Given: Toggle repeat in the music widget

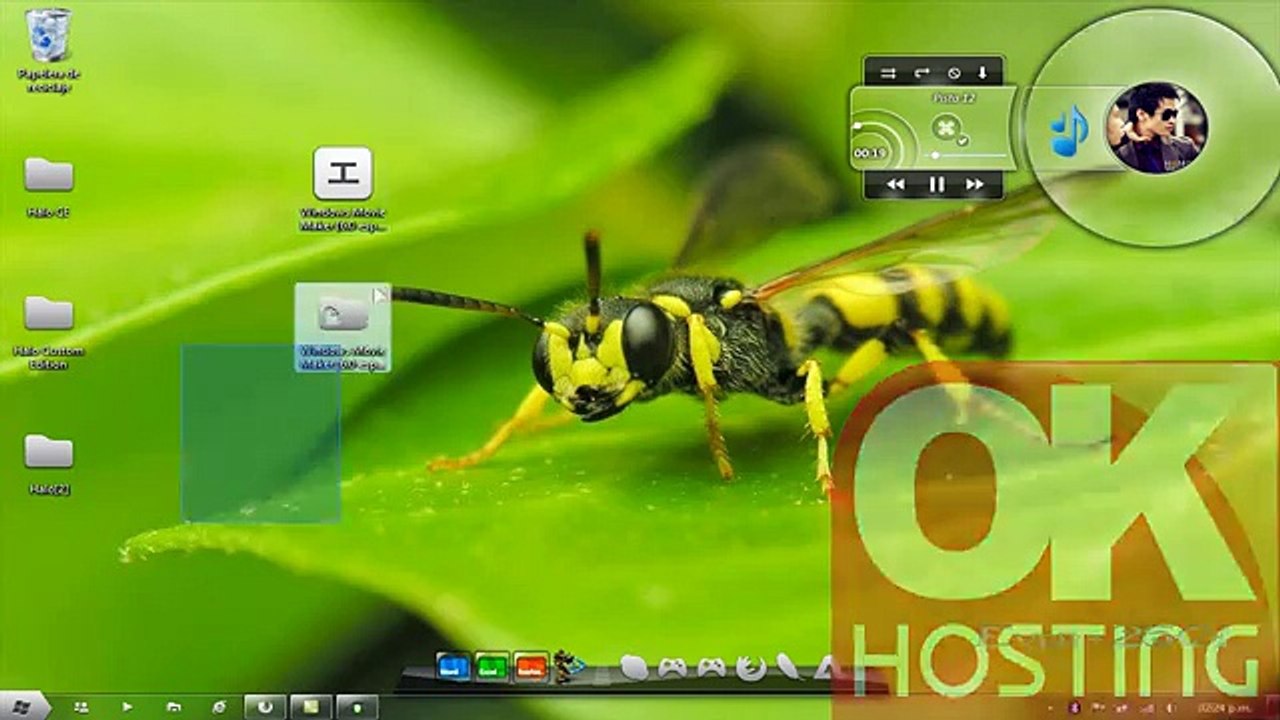Looking at the screenshot, I should [921, 73].
